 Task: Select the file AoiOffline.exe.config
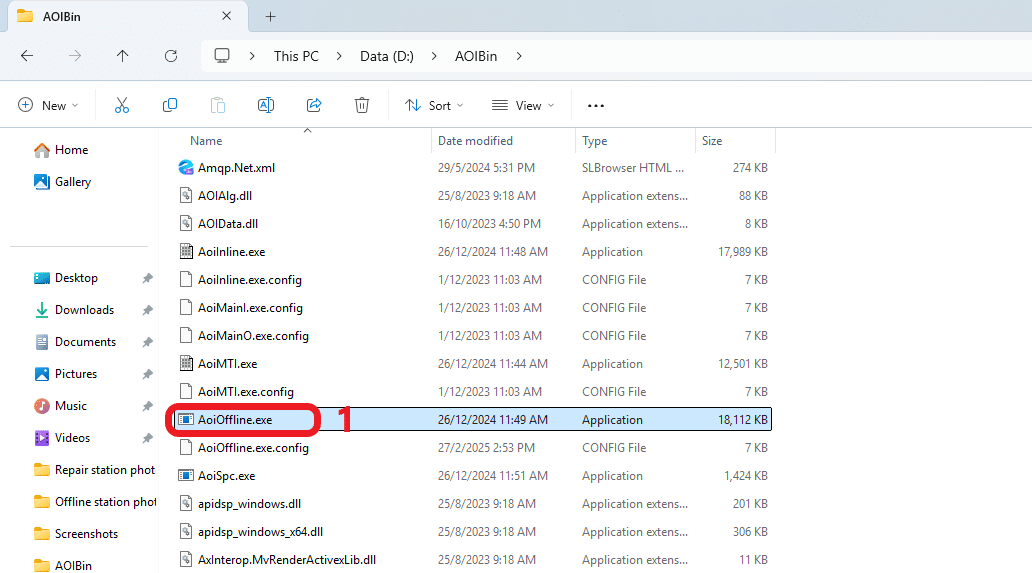[253, 448]
